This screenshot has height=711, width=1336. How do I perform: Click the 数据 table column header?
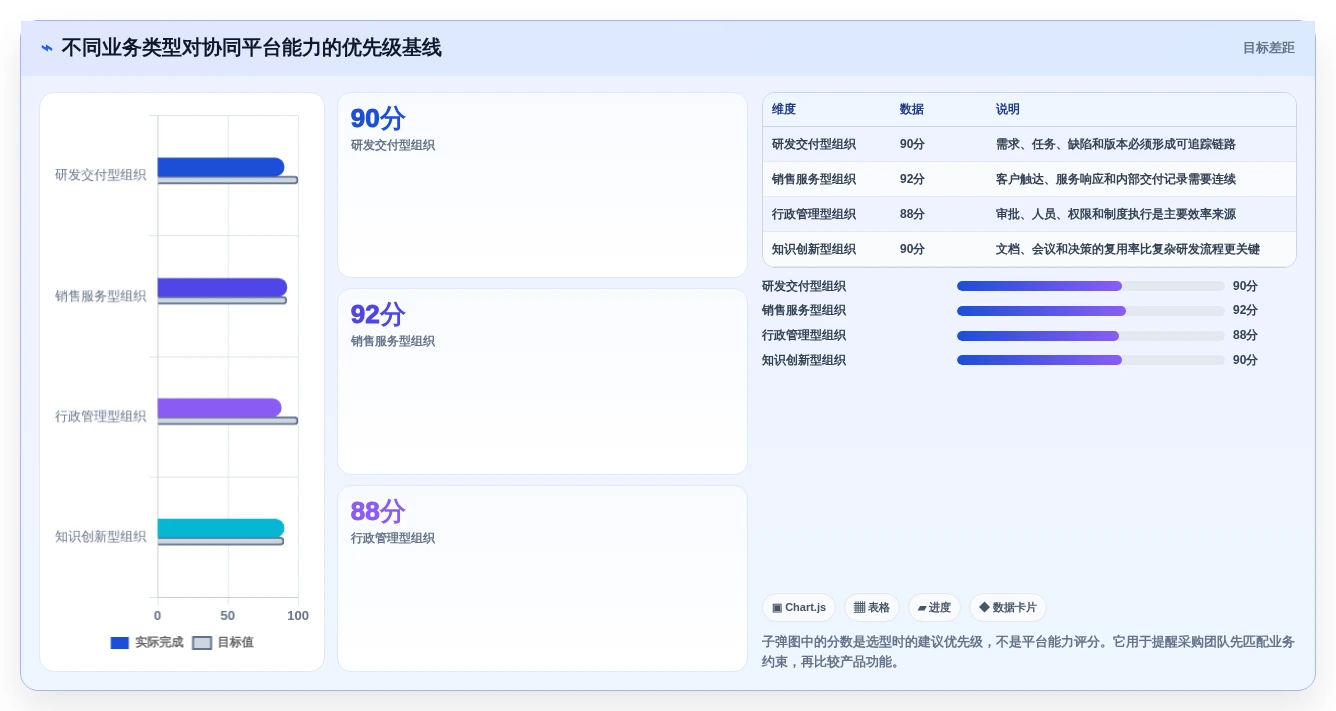[912, 109]
